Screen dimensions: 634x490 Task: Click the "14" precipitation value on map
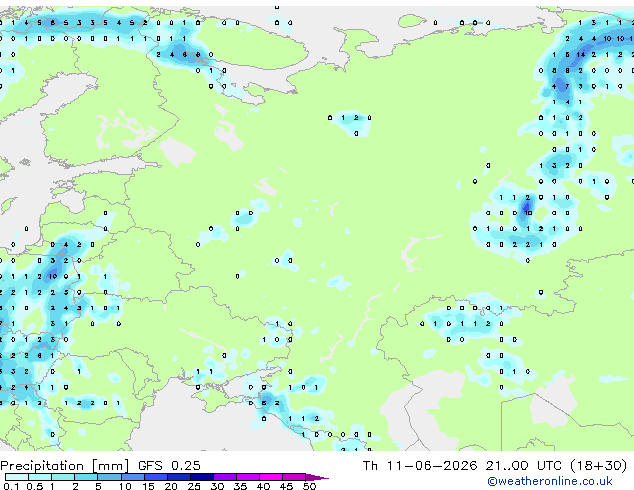point(581,55)
